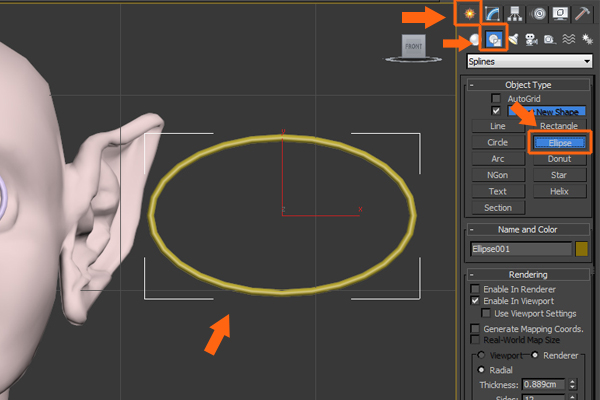This screenshot has width=600, height=400.
Task: Choose the Donut spline button
Action: tap(559, 159)
